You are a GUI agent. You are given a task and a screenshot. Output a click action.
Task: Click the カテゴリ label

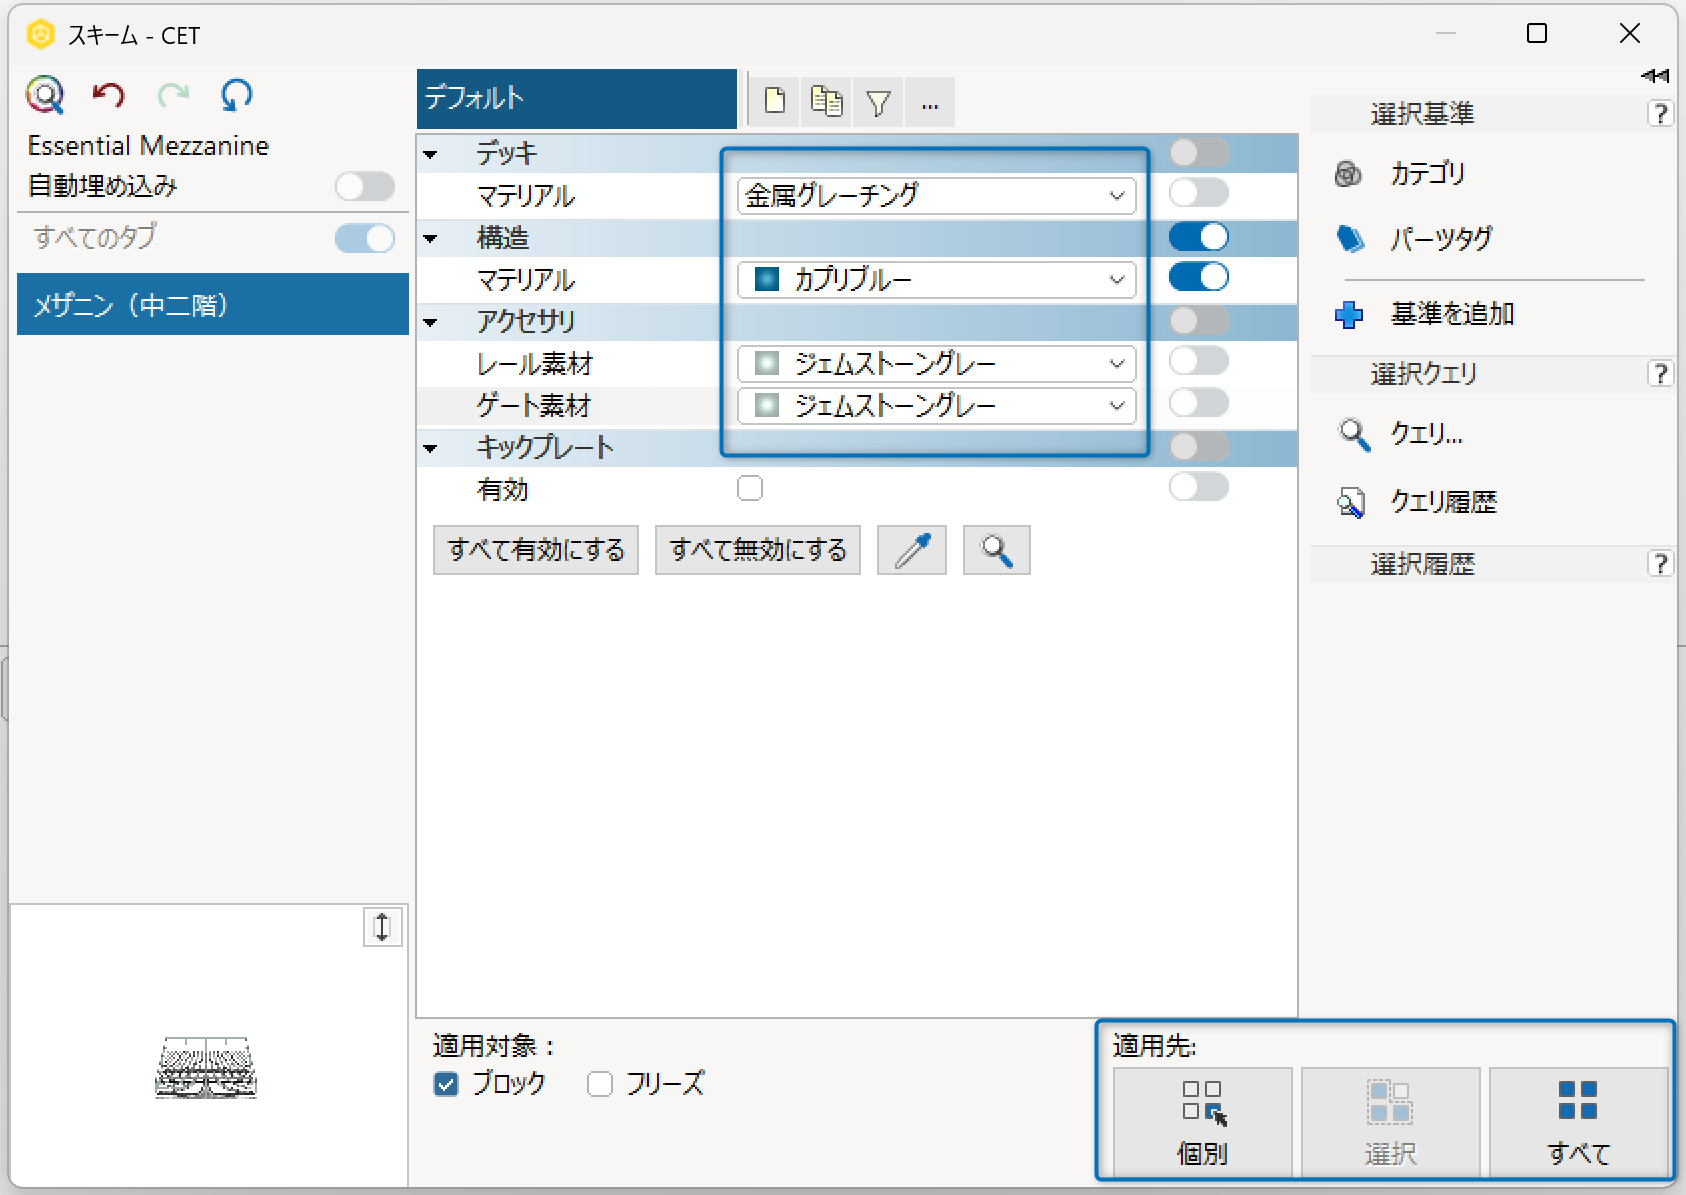(1428, 174)
